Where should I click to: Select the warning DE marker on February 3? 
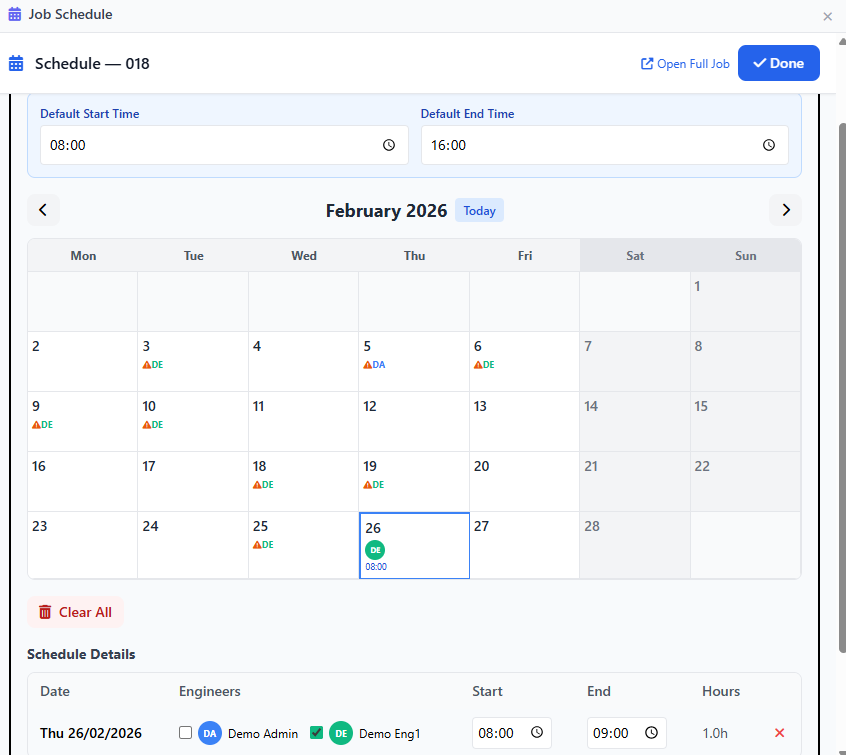coord(153,365)
